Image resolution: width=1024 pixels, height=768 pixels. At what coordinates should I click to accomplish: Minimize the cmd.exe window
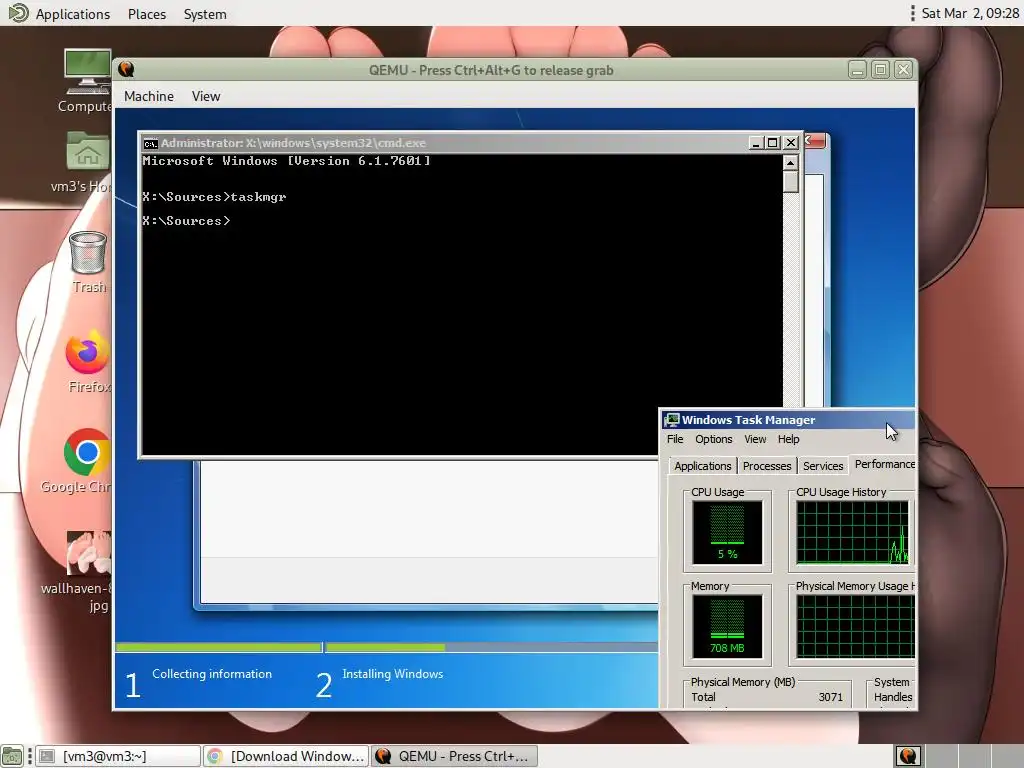tap(756, 142)
